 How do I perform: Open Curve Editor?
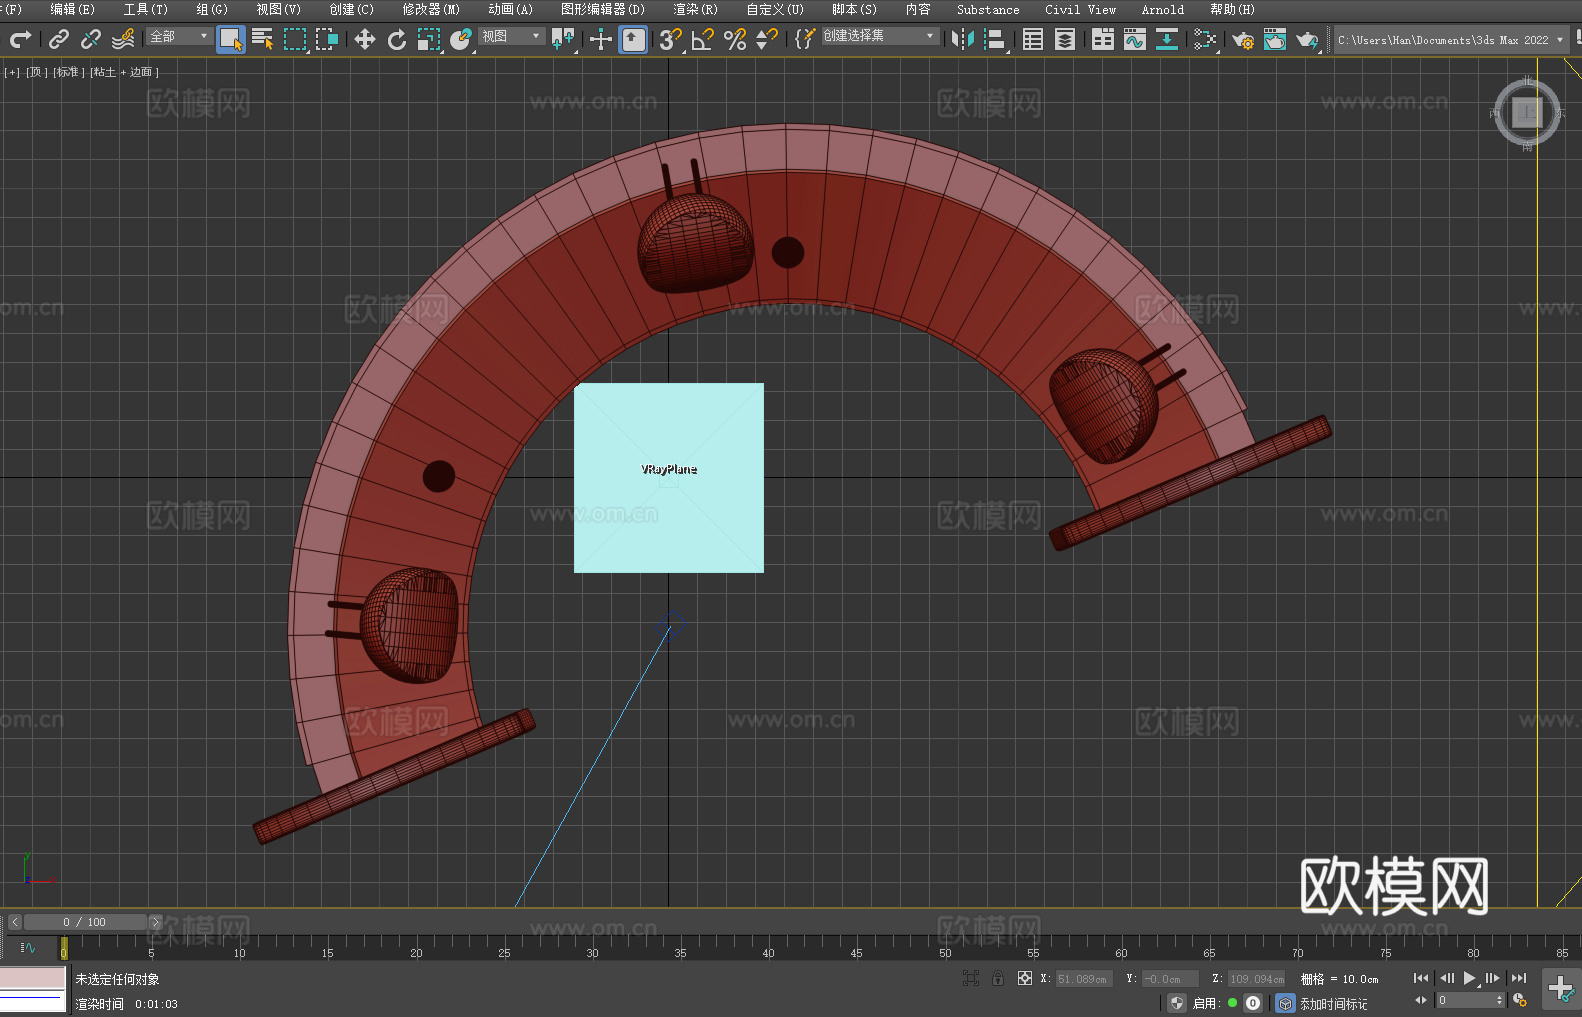(x=1135, y=39)
